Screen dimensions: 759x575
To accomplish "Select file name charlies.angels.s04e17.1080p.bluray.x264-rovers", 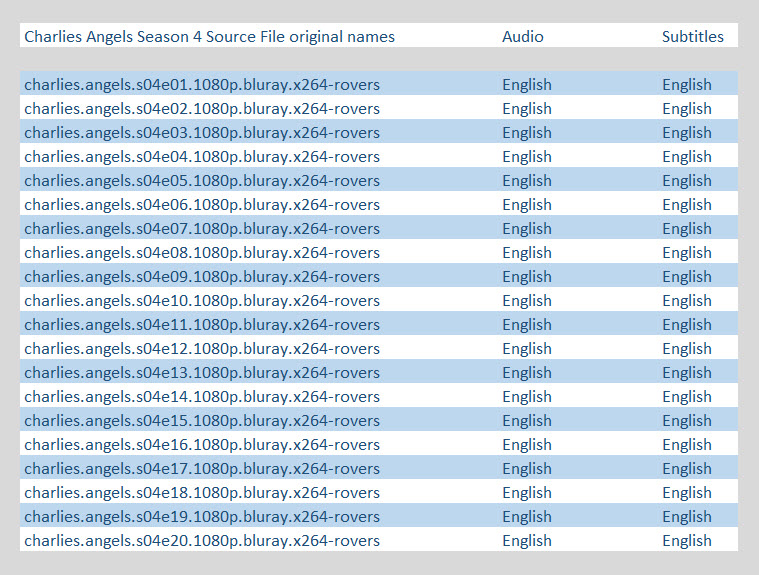I will pos(202,469).
